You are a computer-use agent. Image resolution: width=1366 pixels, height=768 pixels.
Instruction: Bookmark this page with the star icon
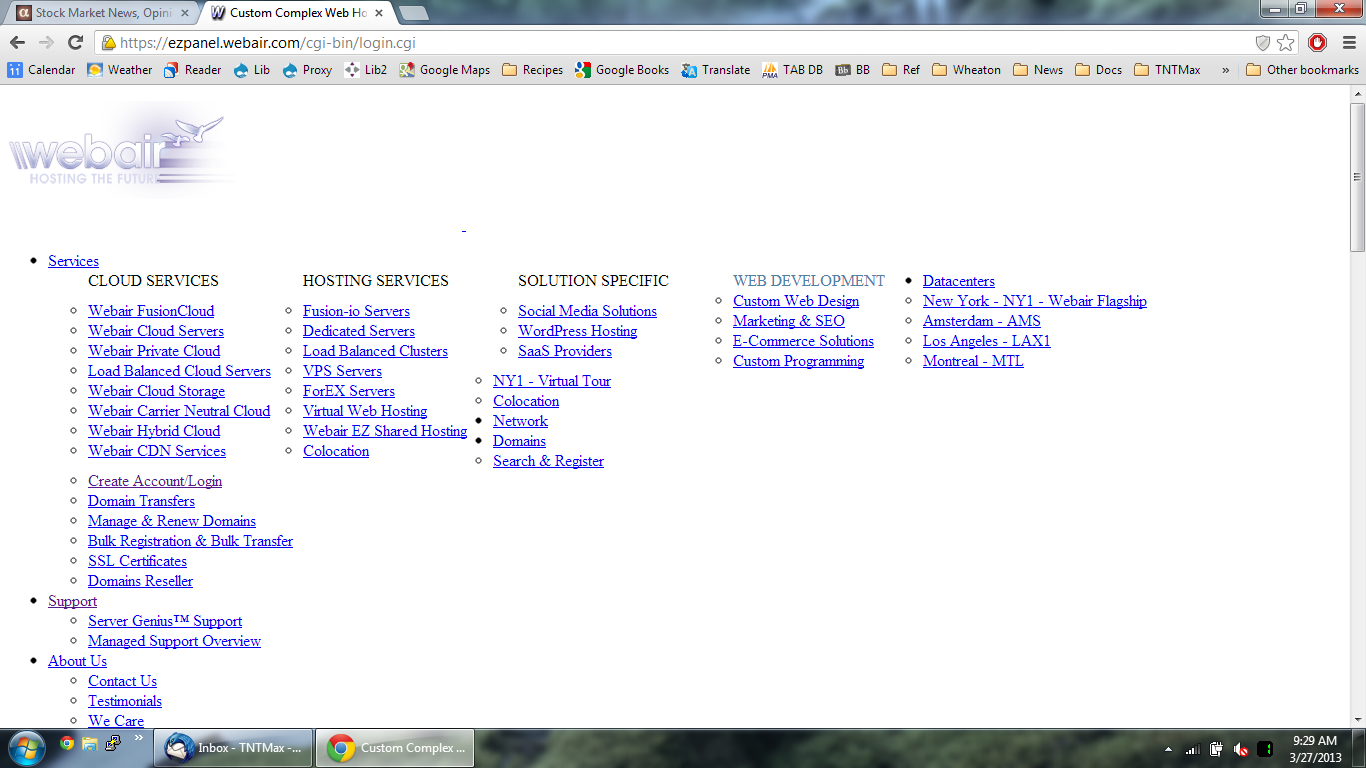pos(1286,43)
